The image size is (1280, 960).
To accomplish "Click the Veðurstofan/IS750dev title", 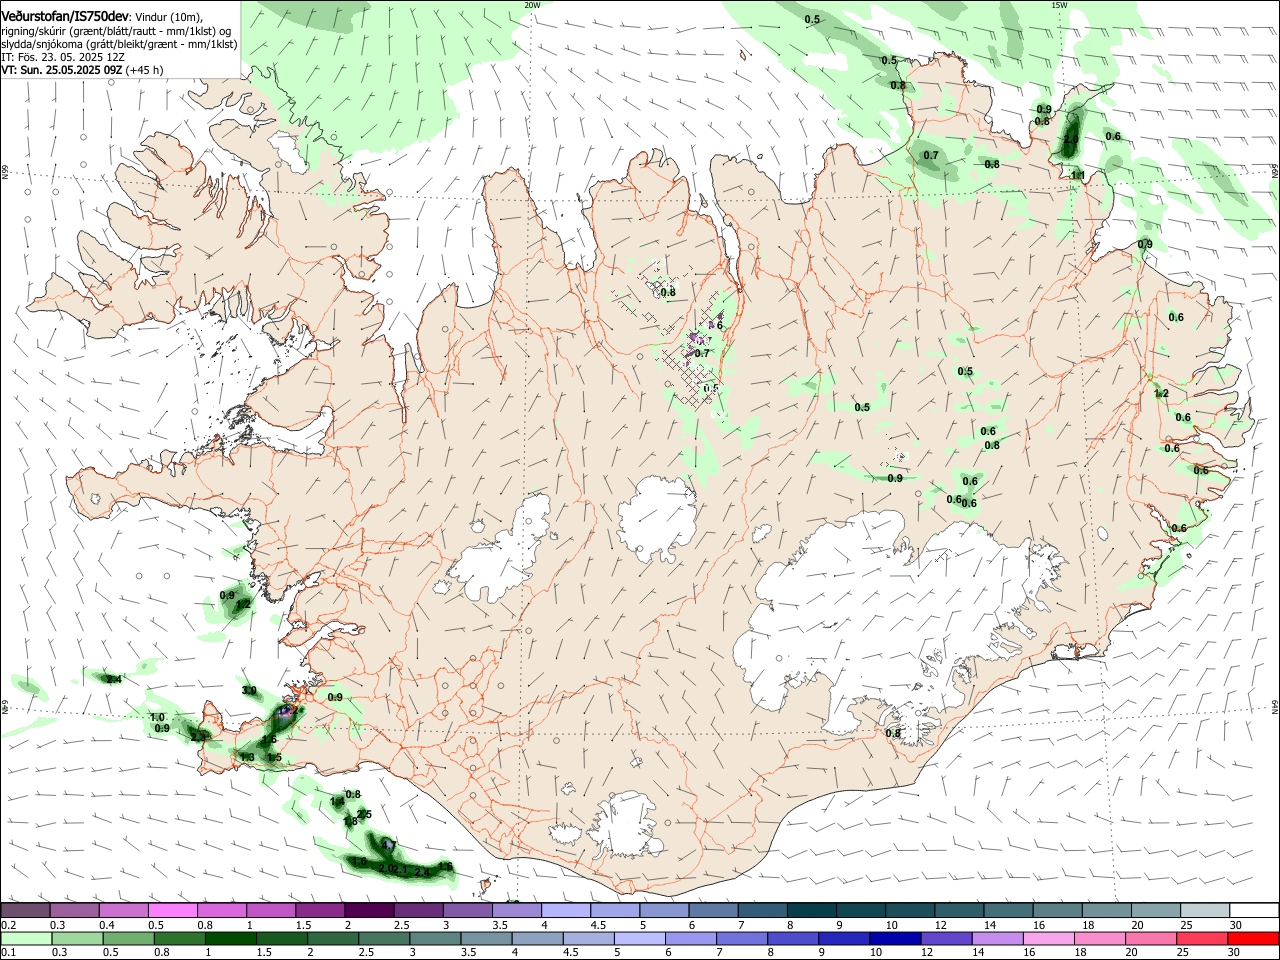I will point(65,17).
